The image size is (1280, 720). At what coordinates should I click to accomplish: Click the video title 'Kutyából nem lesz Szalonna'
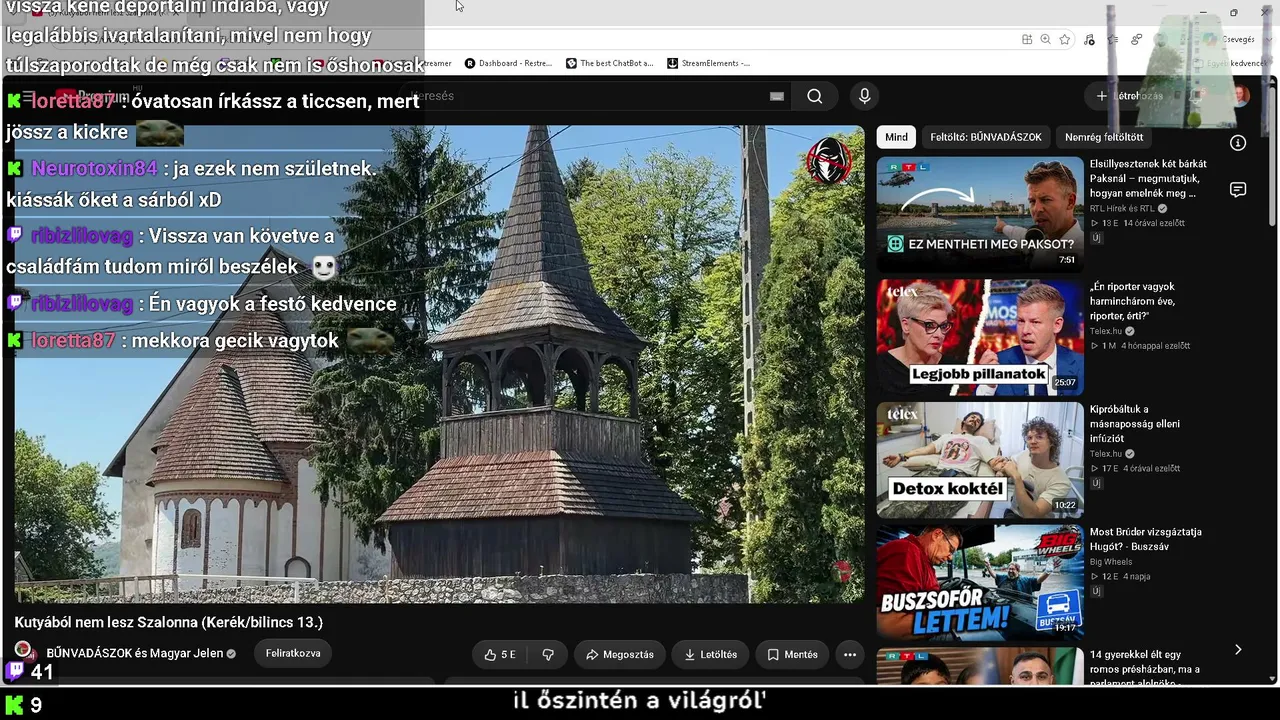[x=168, y=622]
